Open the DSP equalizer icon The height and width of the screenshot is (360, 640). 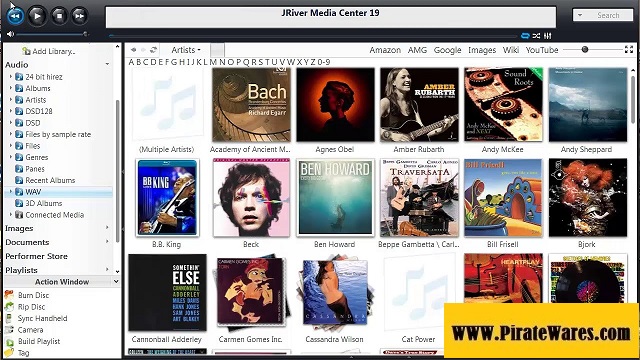(547, 36)
